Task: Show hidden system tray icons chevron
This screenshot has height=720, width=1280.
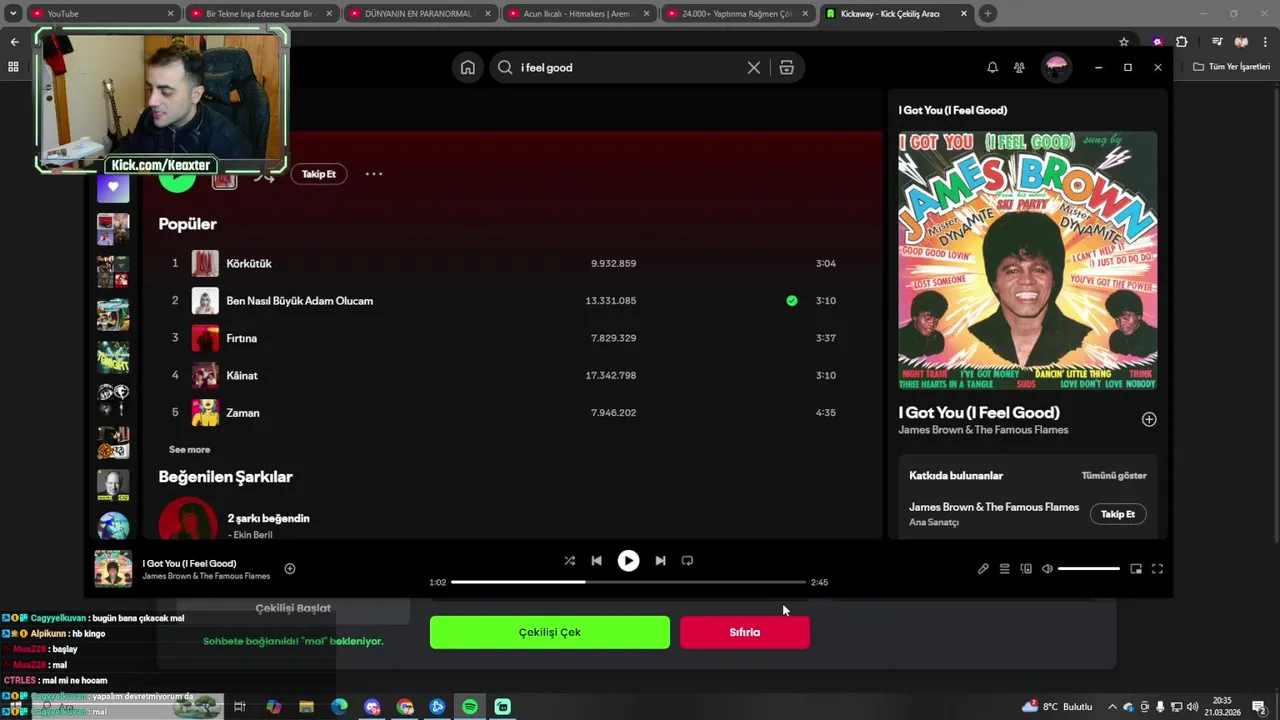Action: 1112,707
